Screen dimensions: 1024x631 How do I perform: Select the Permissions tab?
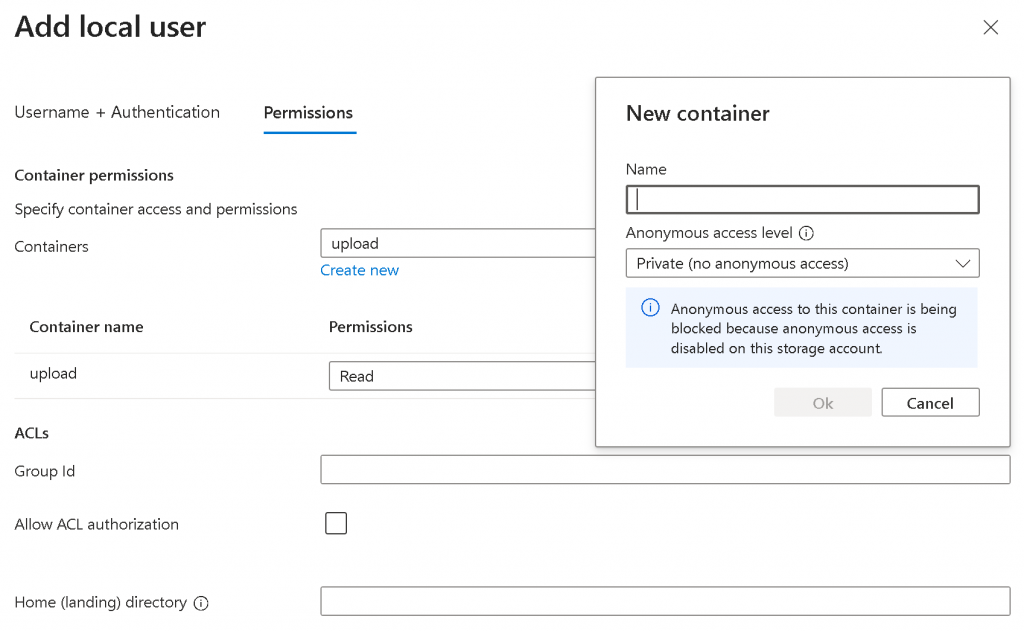pos(308,113)
